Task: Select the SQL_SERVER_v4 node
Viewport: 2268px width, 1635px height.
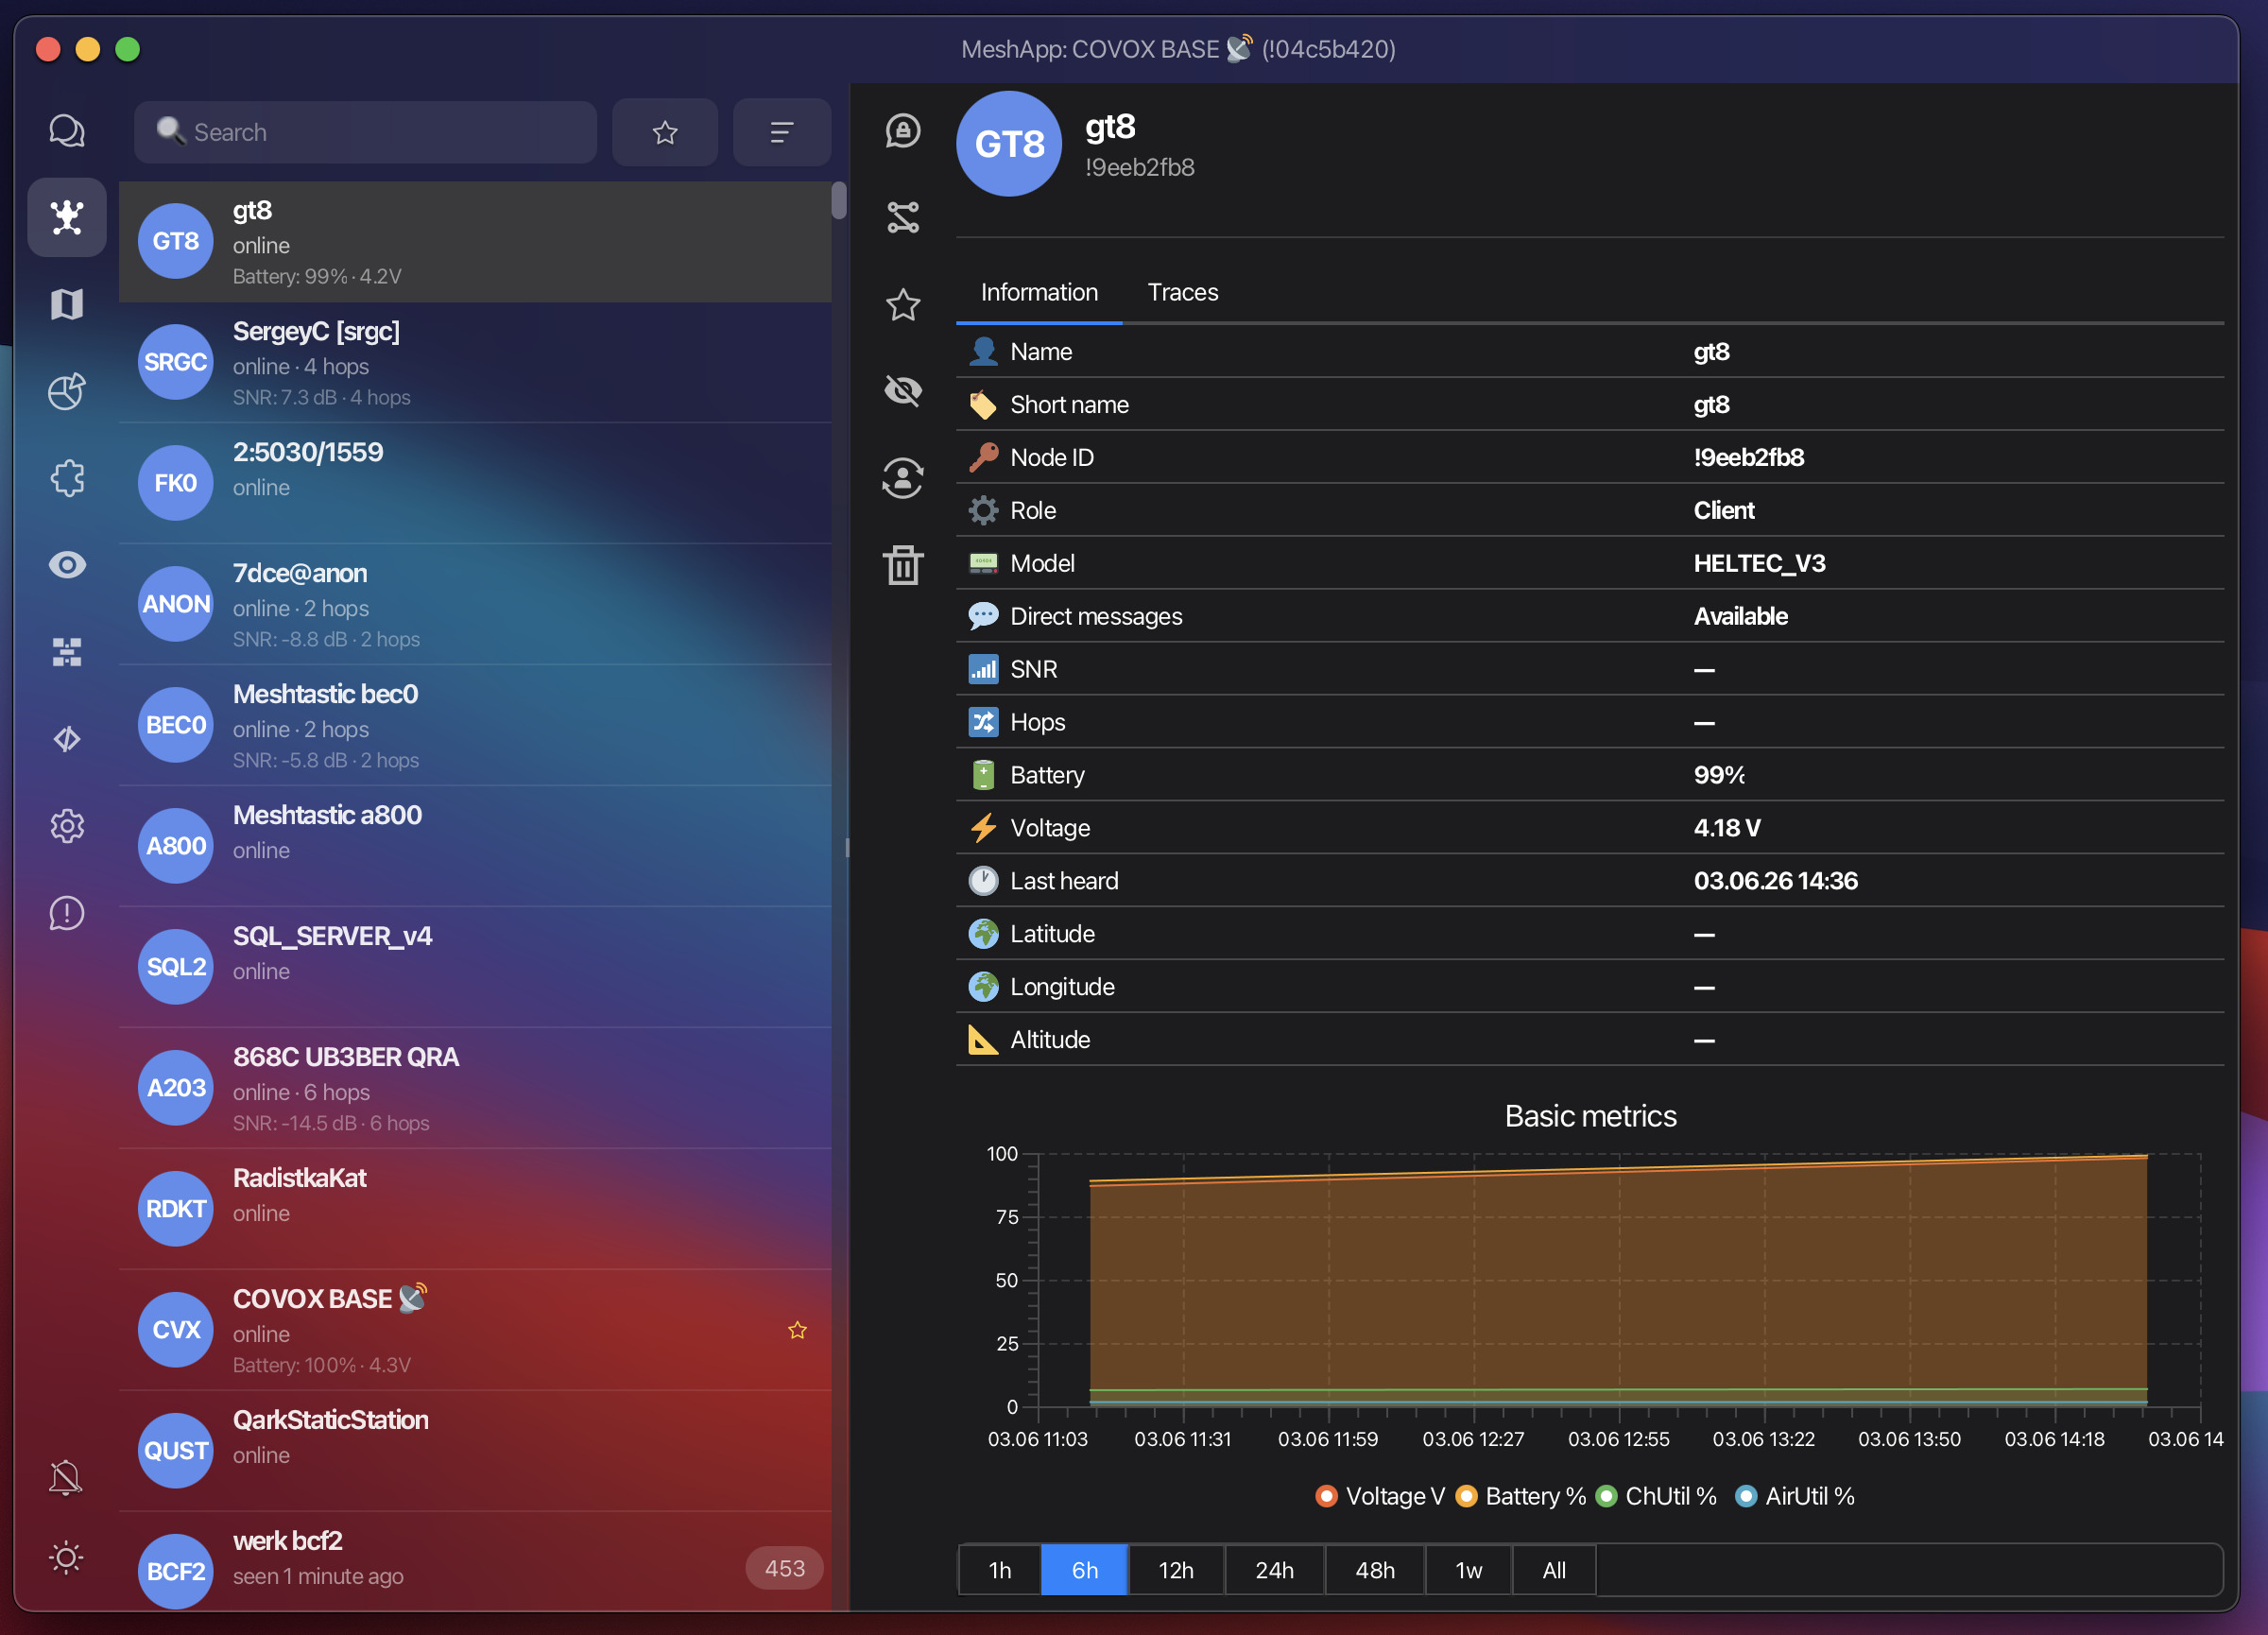Action: 475,968
